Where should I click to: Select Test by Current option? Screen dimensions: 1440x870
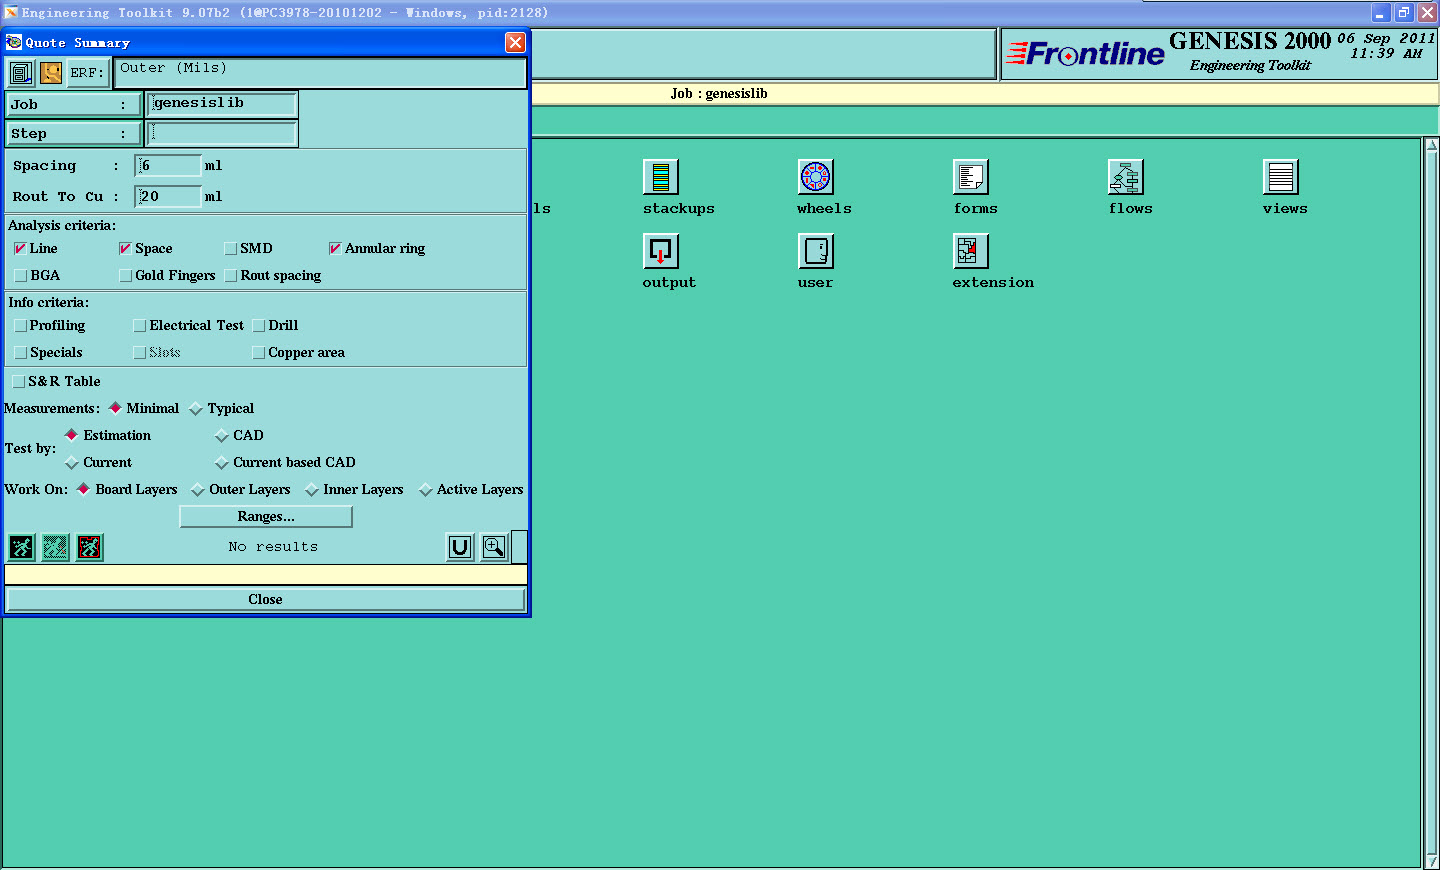coord(72,463)
